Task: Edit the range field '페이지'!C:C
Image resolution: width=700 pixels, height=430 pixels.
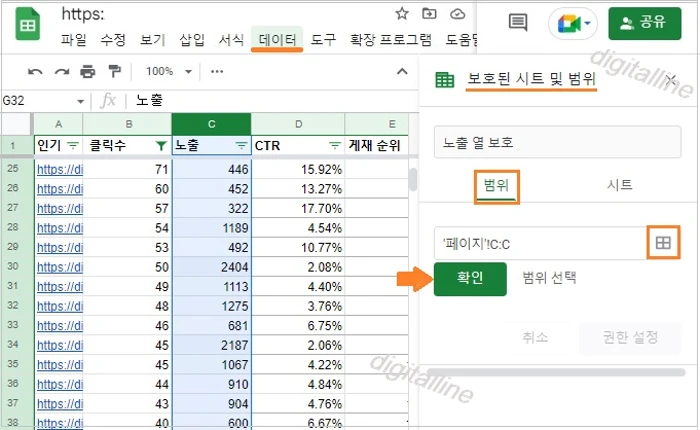Action: coord(540,243)
